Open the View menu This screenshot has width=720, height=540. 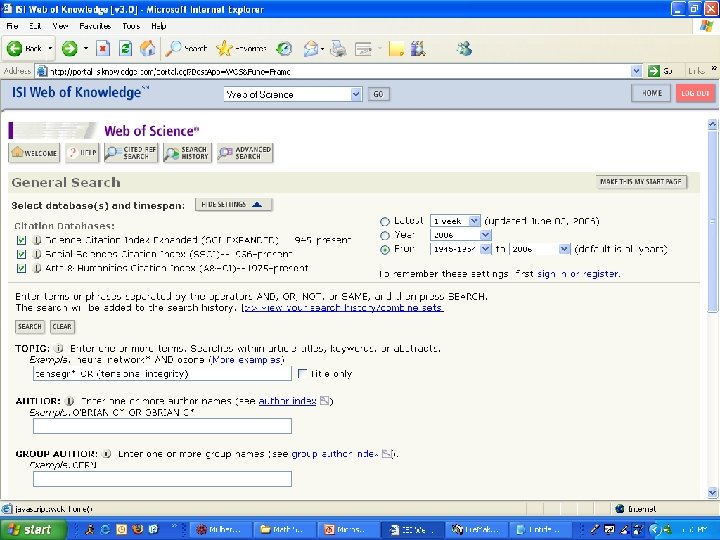[60, 26]
